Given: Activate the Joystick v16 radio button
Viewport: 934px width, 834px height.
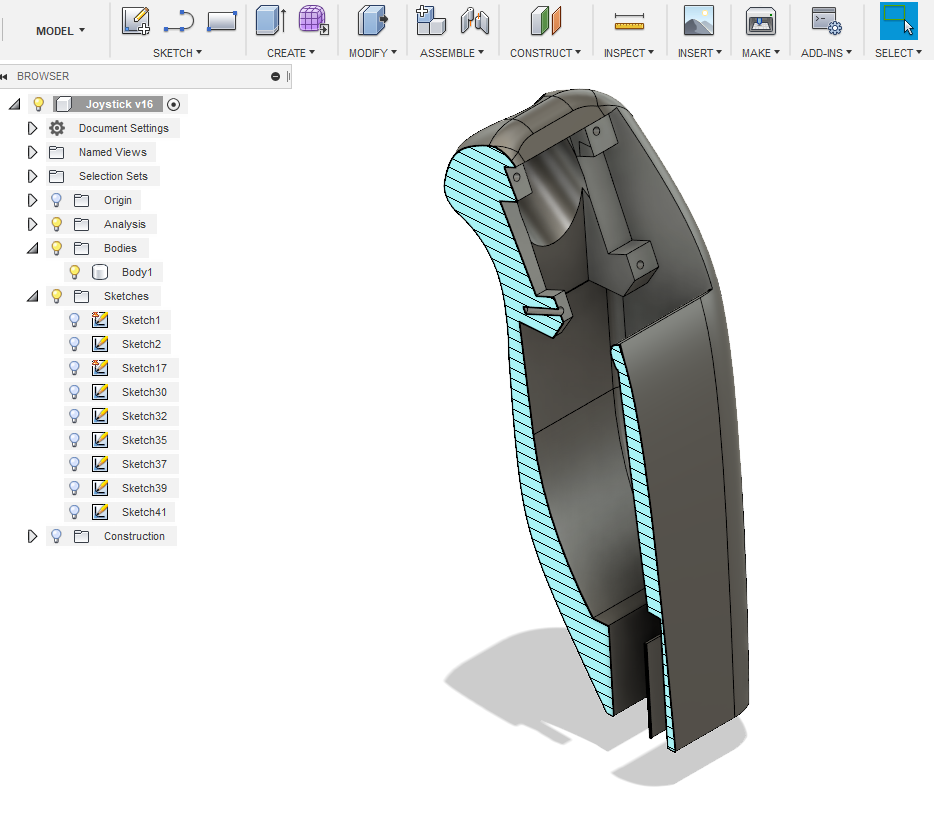Looking at the screenshot, I should coord(174,104).
